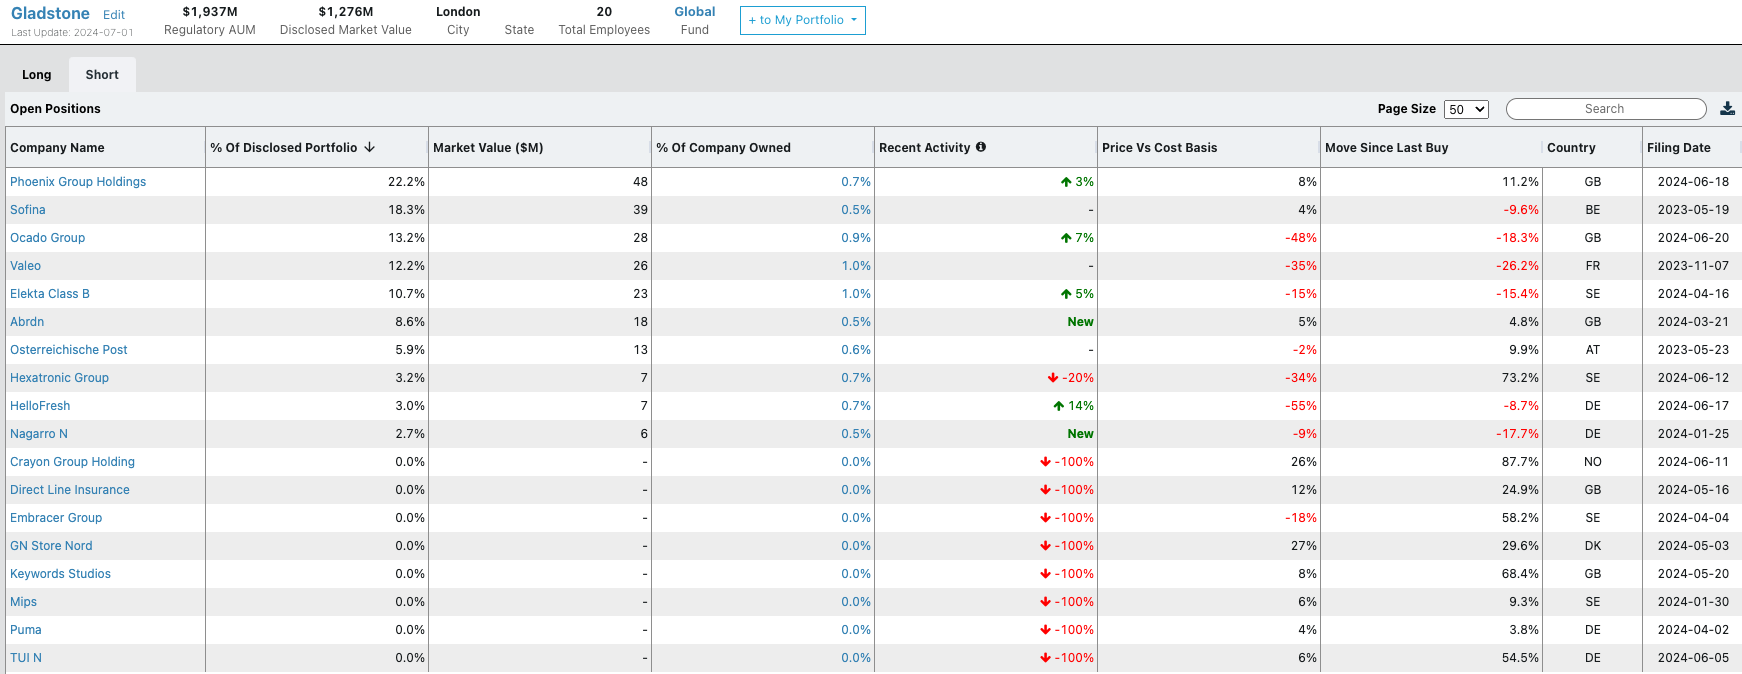Image resolution: width=1742 pixels, height=674 pixels.
Task: Open the Hexatronic Group link
Action: [x=60, y=378]
